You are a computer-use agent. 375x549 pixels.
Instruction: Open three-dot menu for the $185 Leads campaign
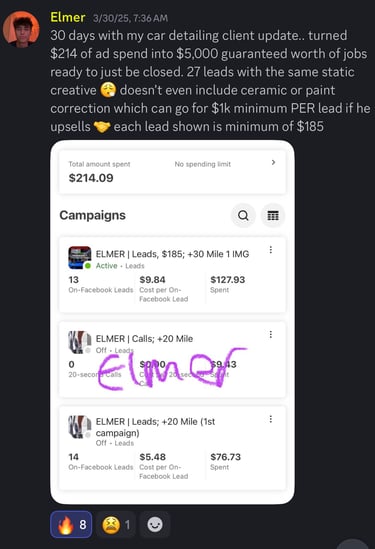271,250
